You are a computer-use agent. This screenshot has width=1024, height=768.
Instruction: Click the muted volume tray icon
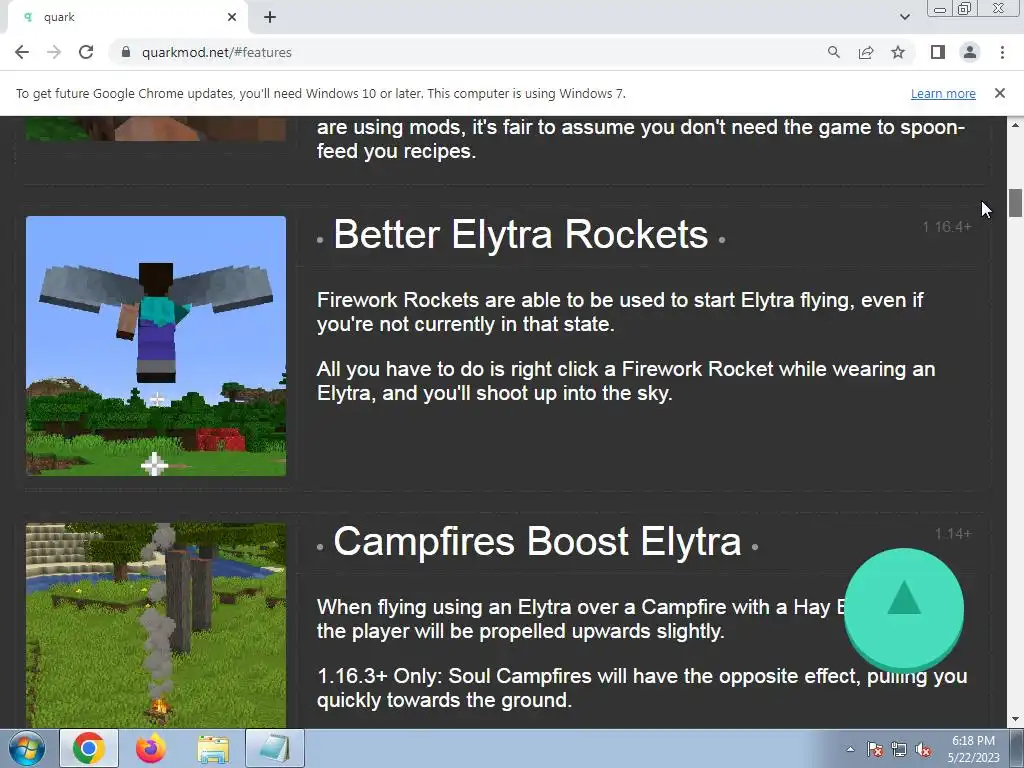[923, 749]
